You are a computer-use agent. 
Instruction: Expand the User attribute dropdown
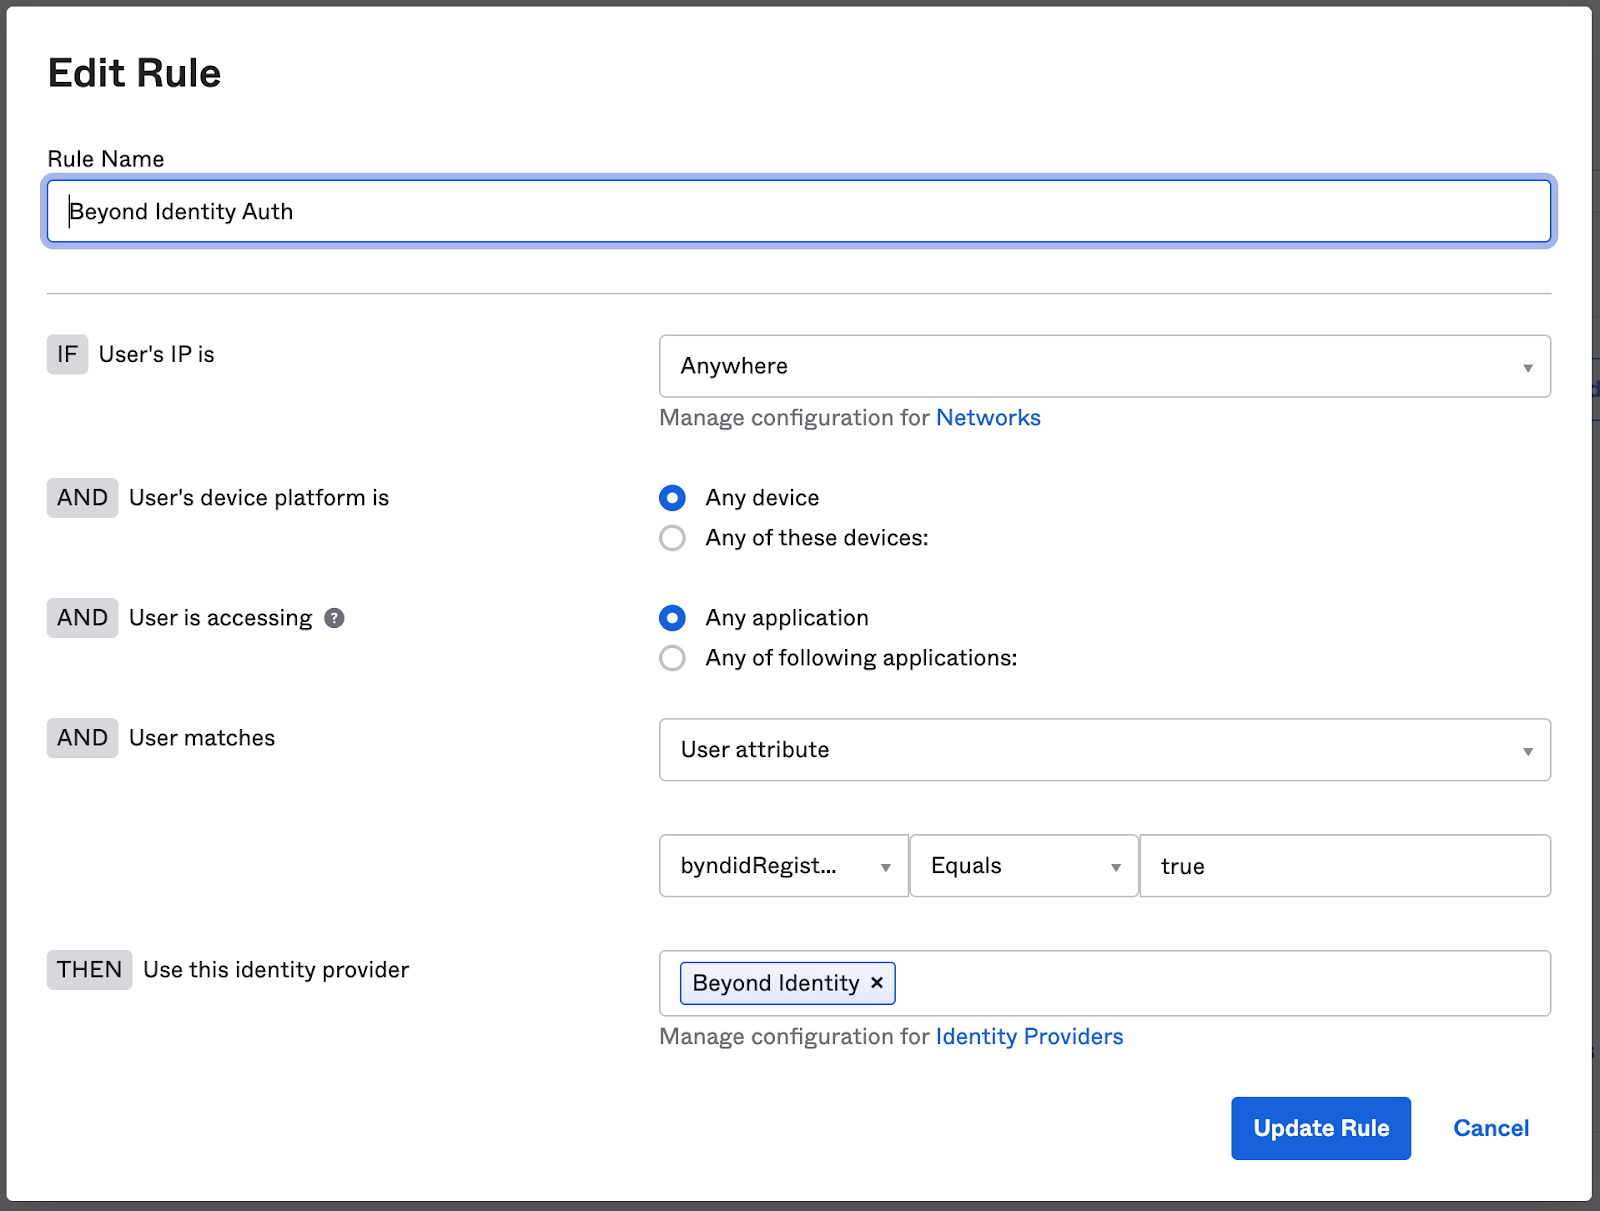[1104, 750]
